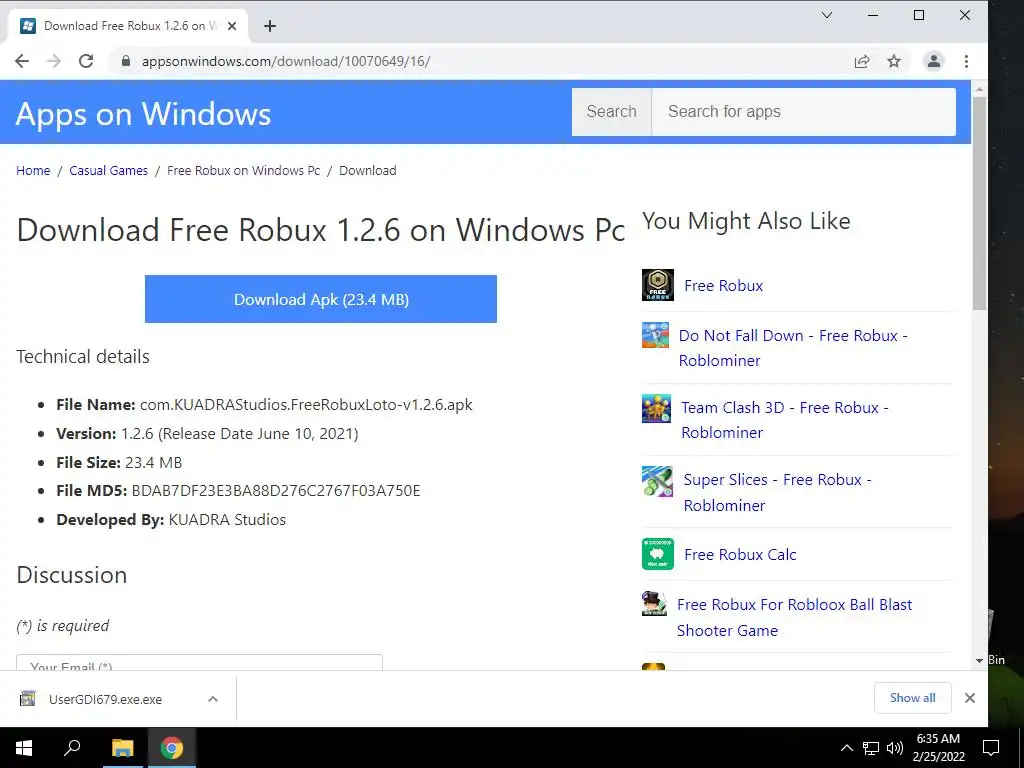The image size is (1024, 768).
Task: Click the Search button in header
Action: 611,112
